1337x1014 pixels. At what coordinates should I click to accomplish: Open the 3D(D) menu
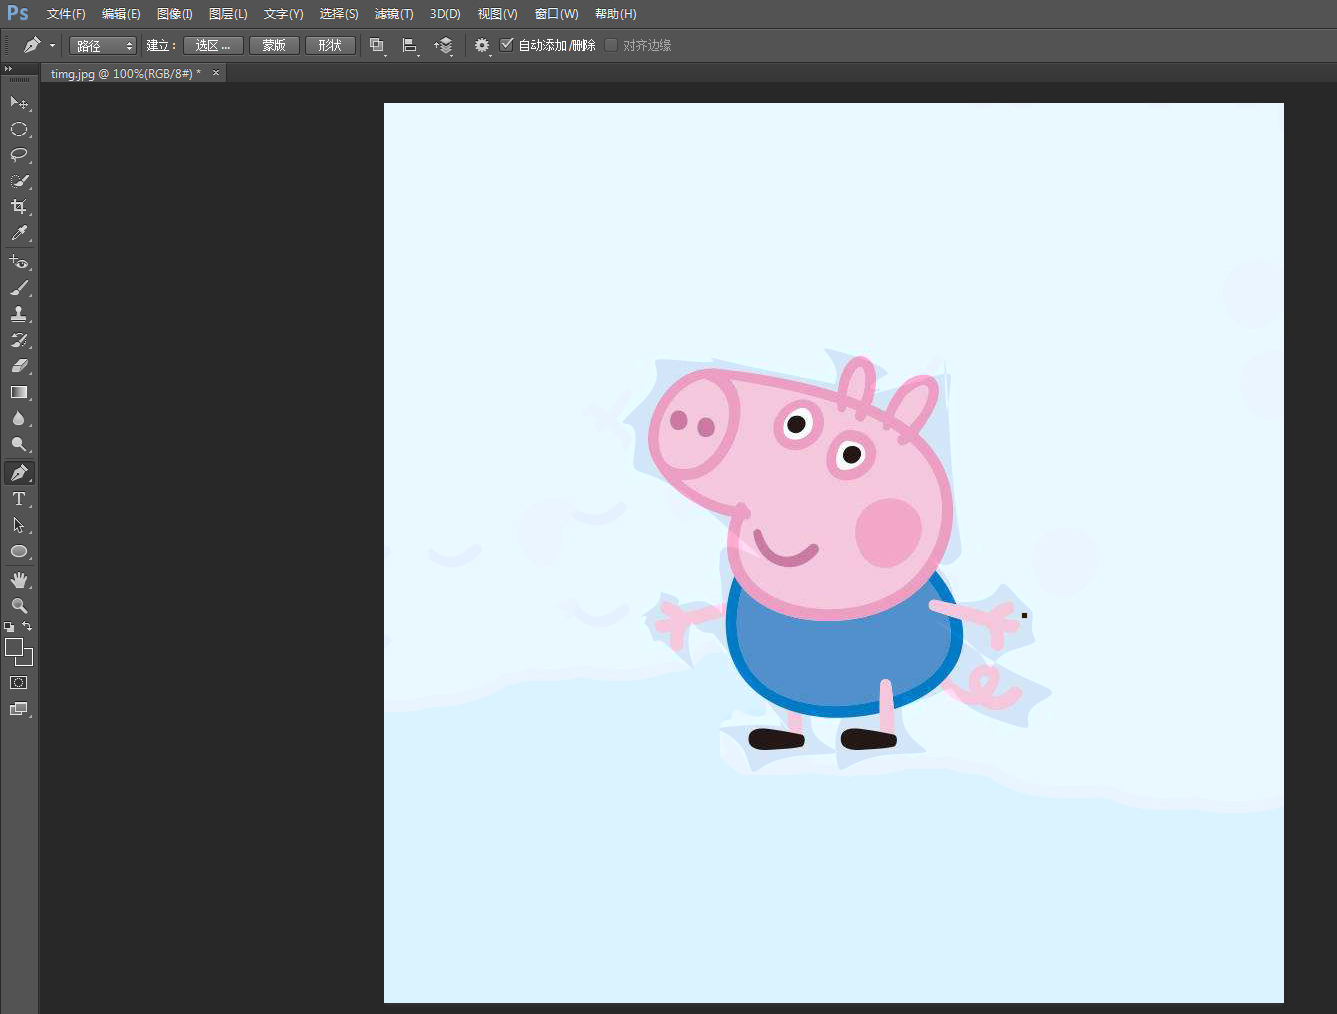(445, 14)
